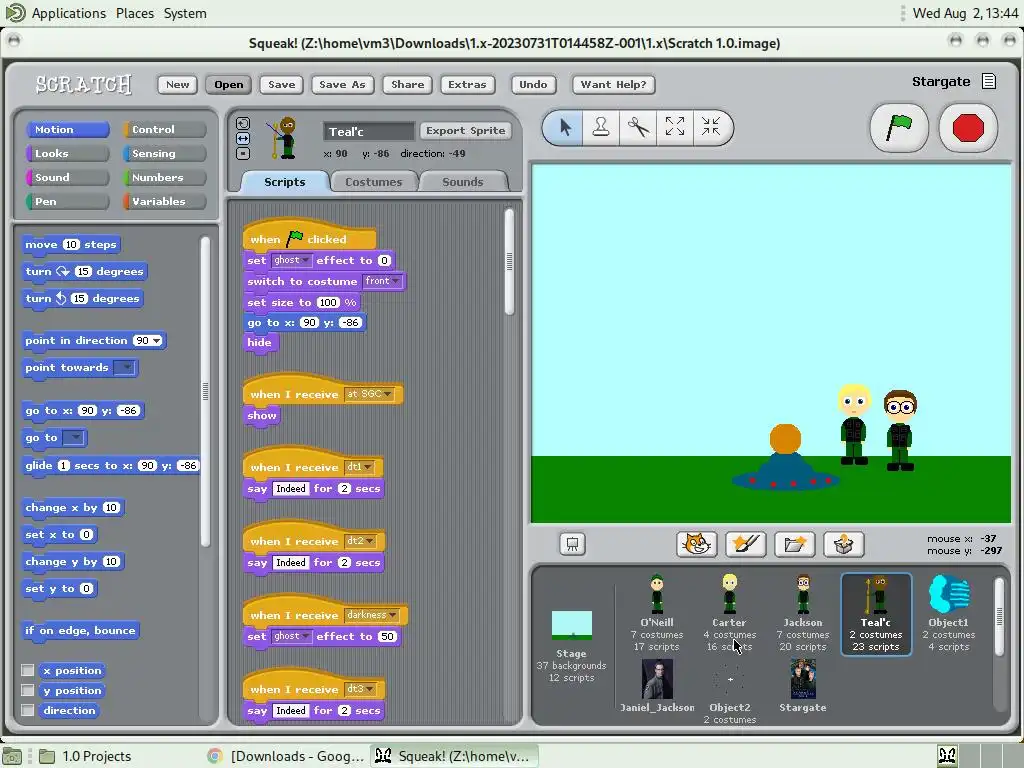Click the green flag start button

click(899, 127)
